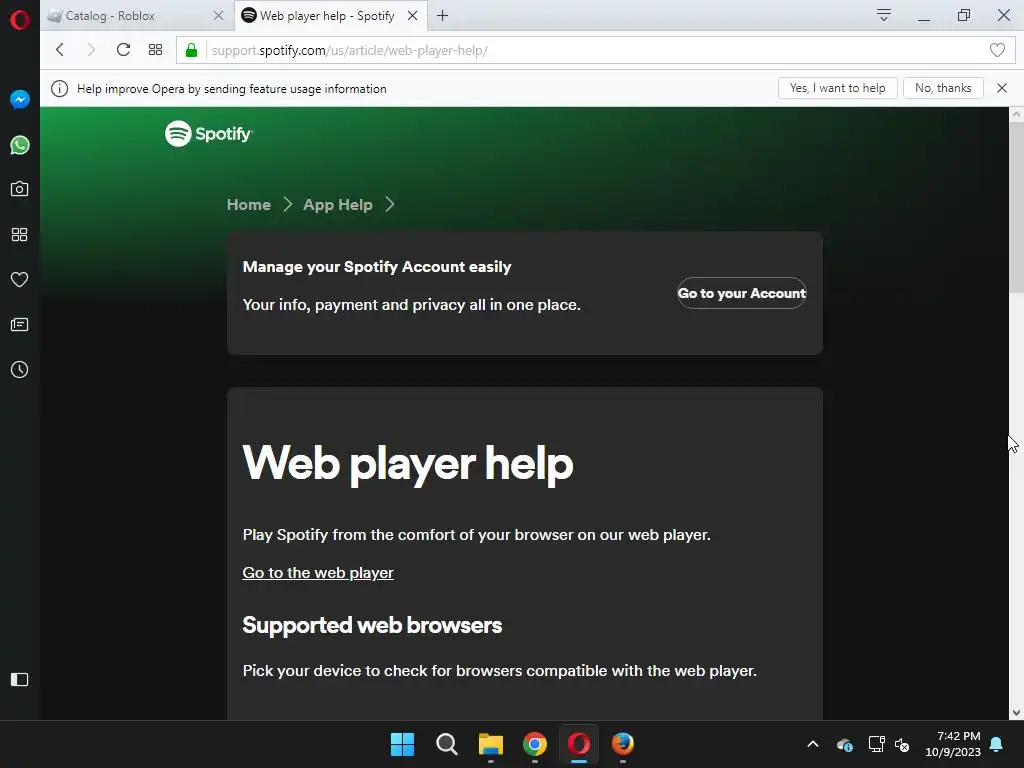Screen dimensions: 1024x768
Task: Open Windows taskbar search
Action: pyautogui.click(x=447, y=744)
